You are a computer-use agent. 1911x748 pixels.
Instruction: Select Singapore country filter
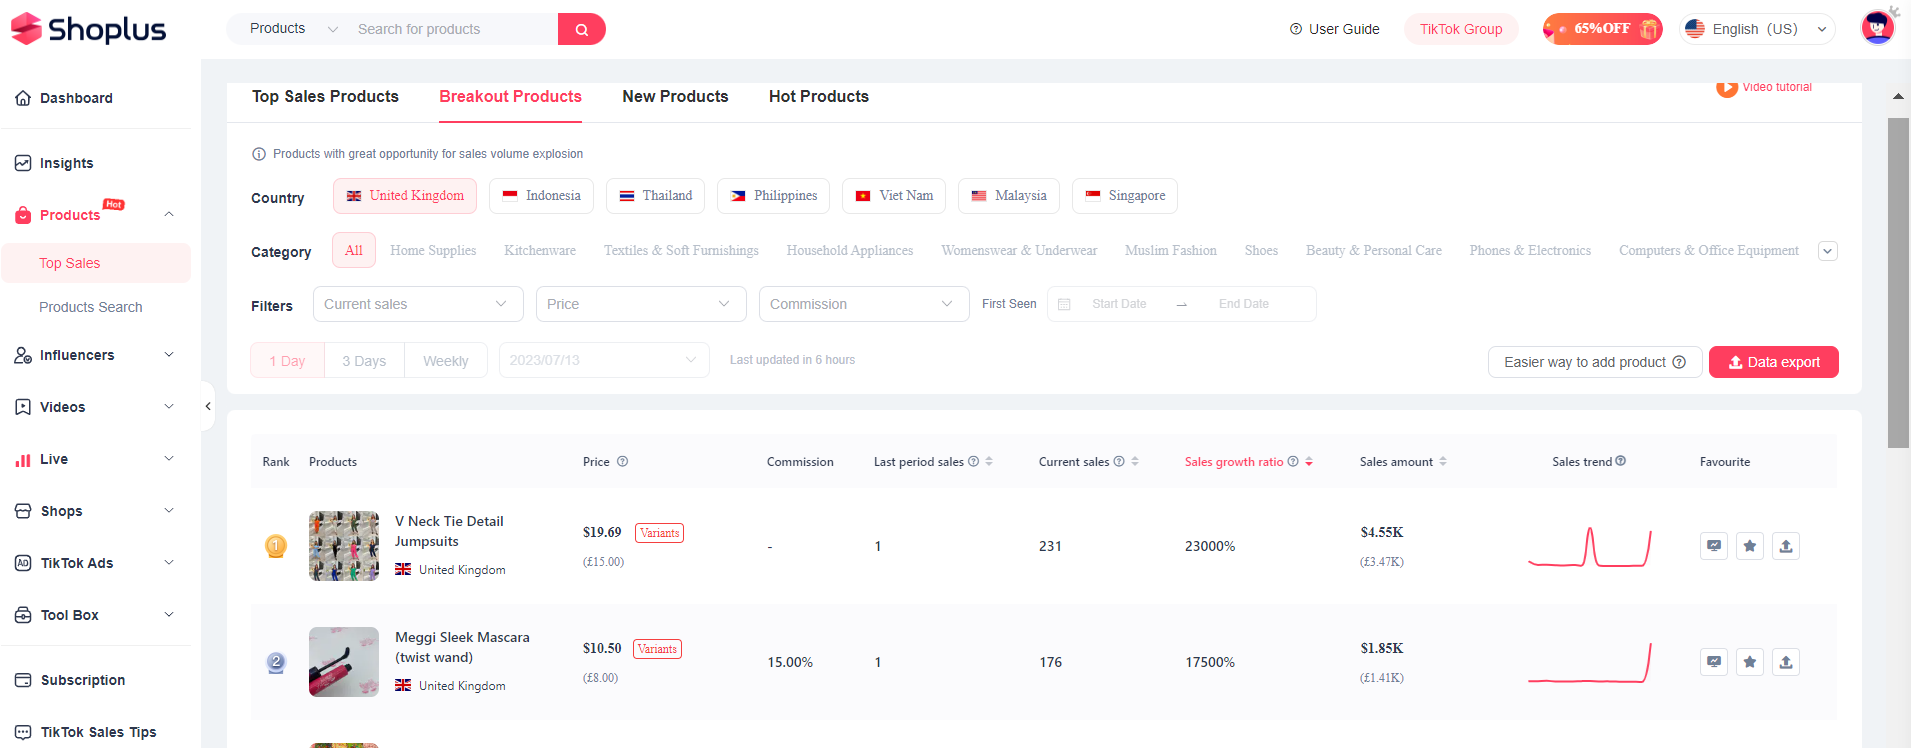click(1125, 196)
